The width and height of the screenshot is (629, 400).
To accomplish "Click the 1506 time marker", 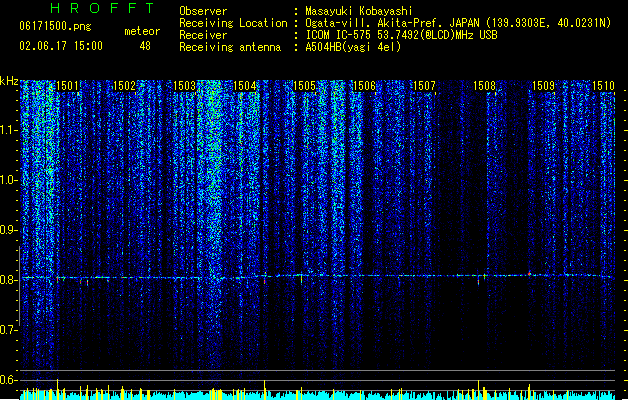I will [364, 86].
